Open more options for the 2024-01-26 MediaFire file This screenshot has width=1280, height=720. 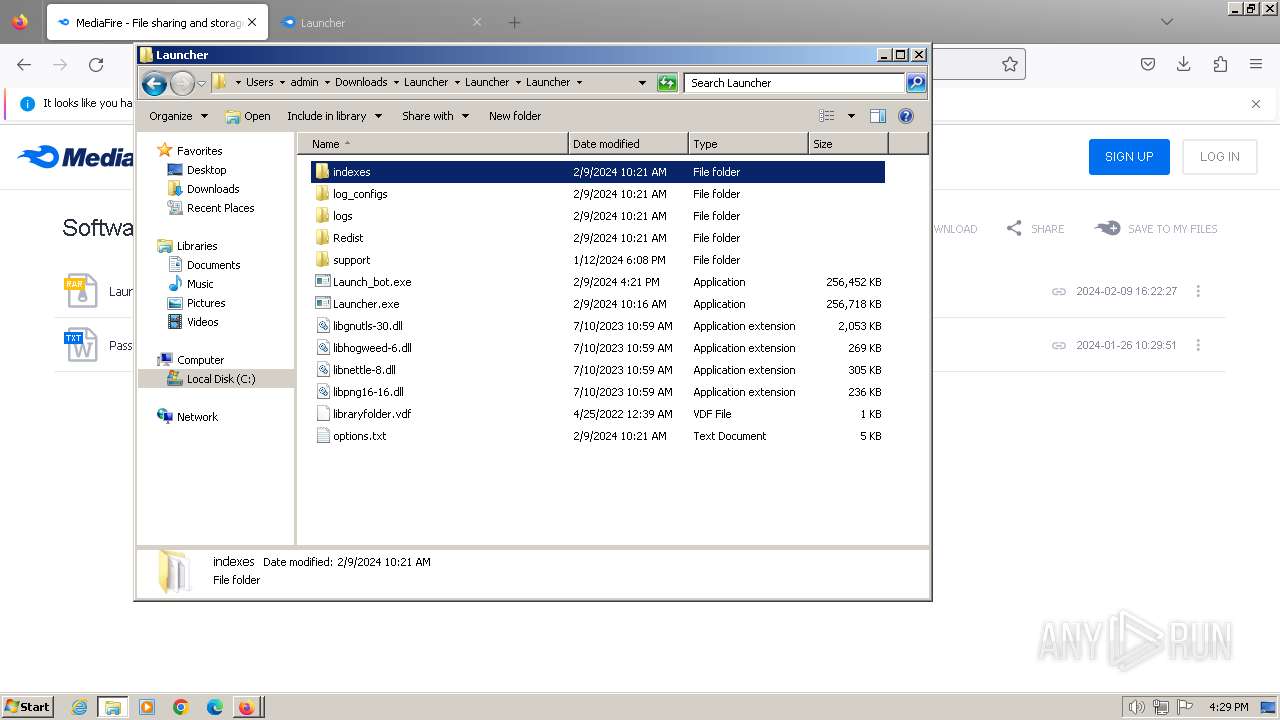1198,345
